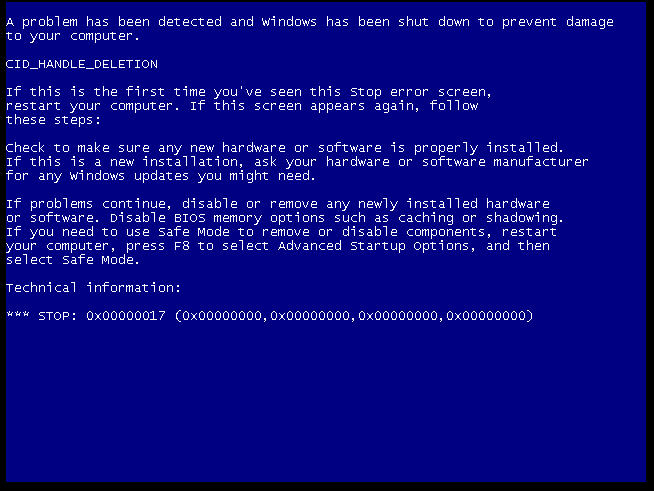This screenshot has height=491, width=654.
Task: Click 'restart your computer.' text
Action: click(93, 106)
